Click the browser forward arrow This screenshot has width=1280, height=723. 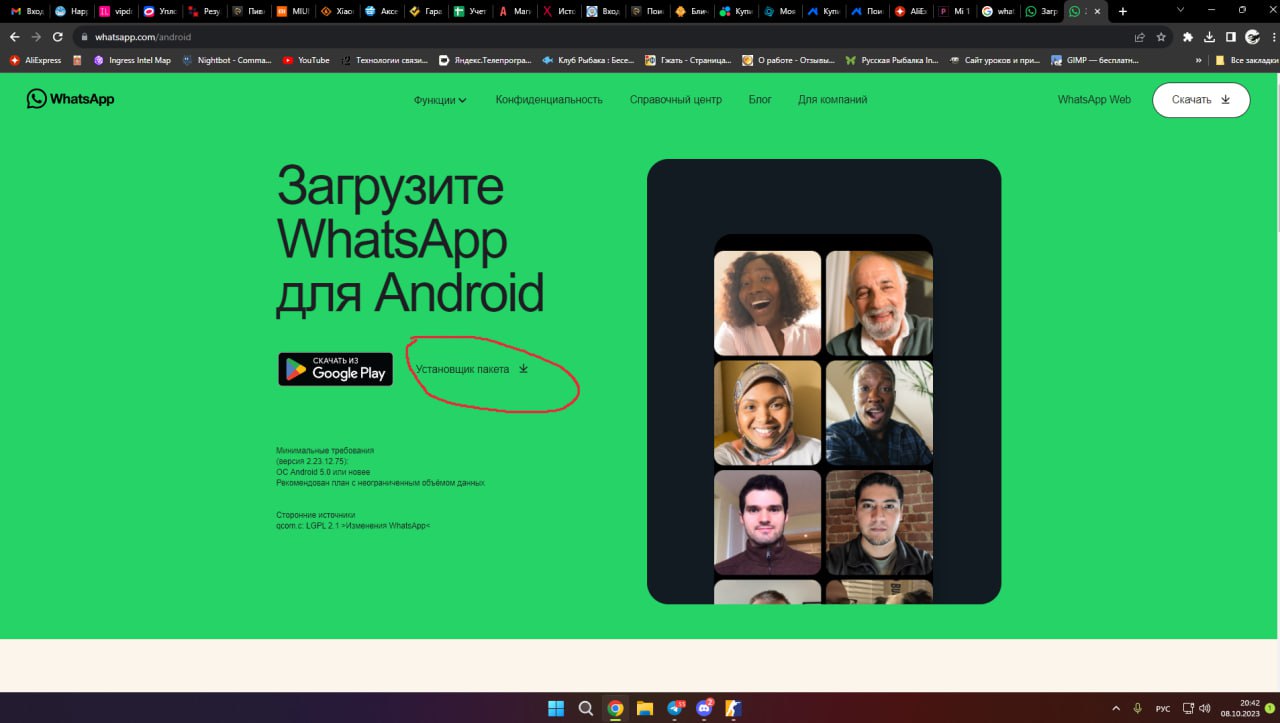[36, 37]
